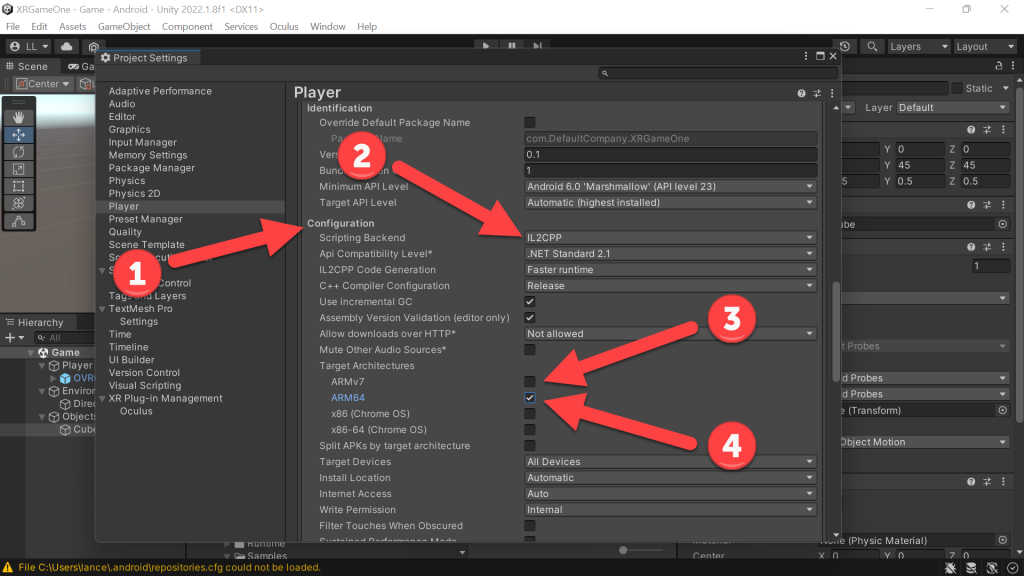Select the Rect transform tool
This screenshot has height=576, width=1024.
[x=18, y=186]
